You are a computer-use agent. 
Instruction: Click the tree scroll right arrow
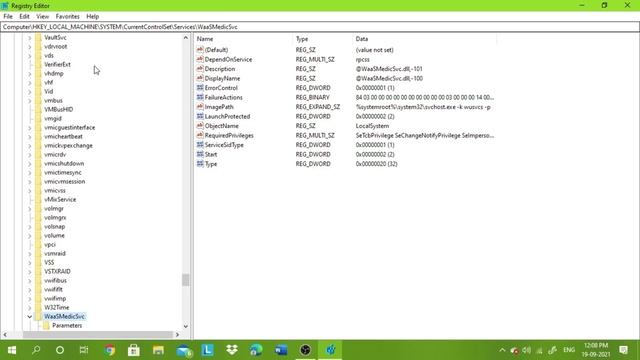click(x=177, y=335)
